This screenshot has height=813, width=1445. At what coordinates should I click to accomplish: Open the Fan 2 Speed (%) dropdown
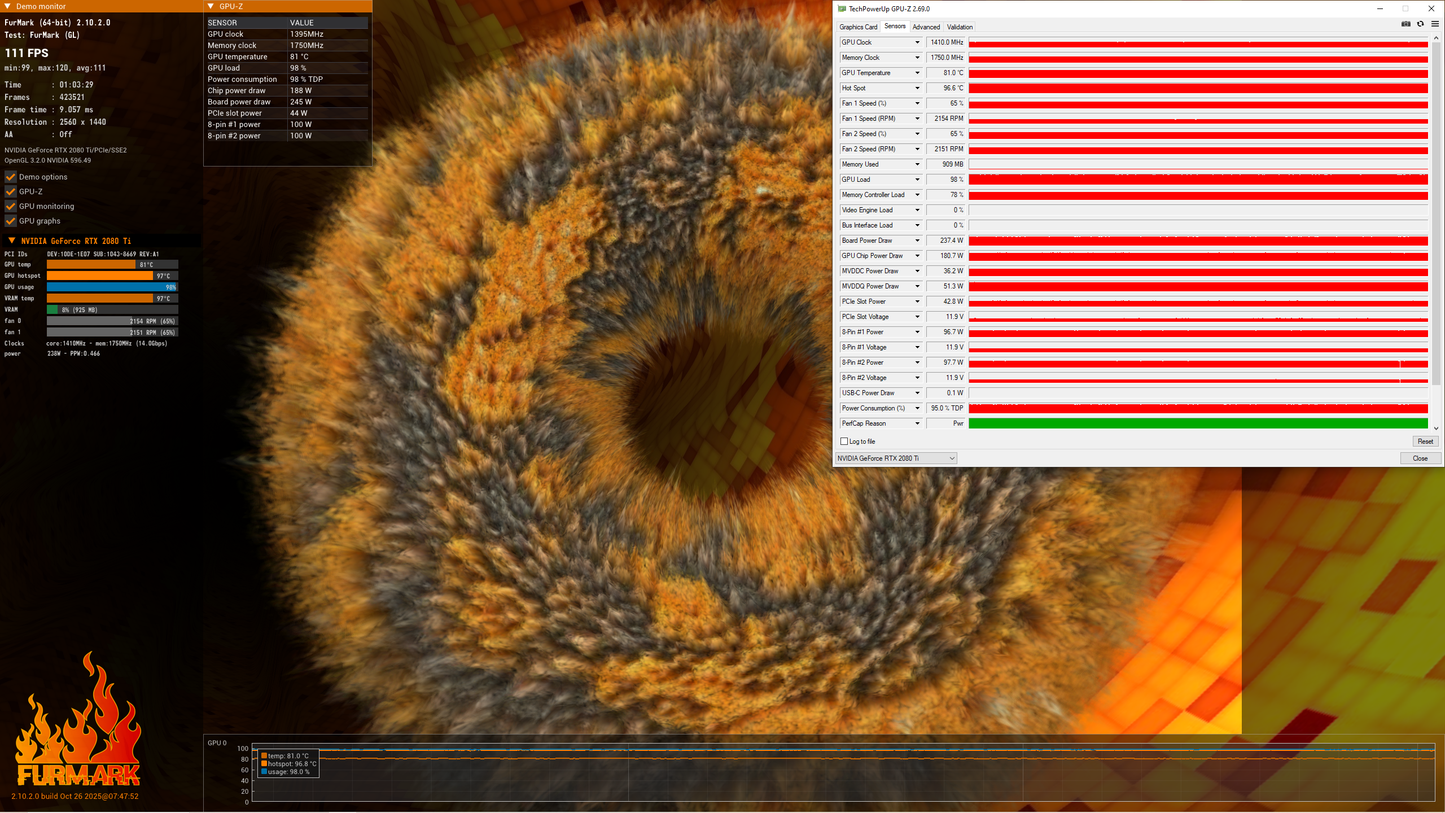coord(917,134)
